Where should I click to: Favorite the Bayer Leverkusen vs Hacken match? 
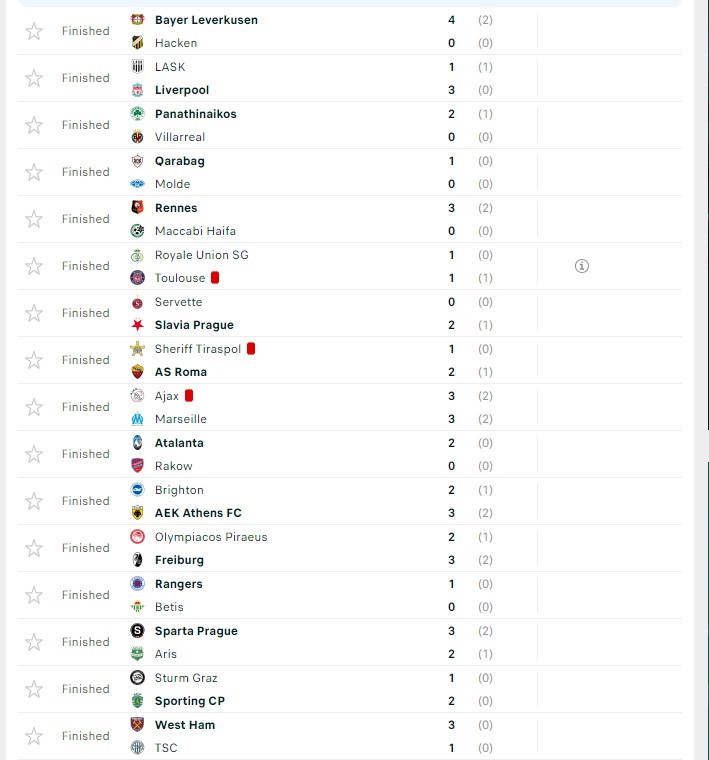pyautogui.click(x=34, y=31)
